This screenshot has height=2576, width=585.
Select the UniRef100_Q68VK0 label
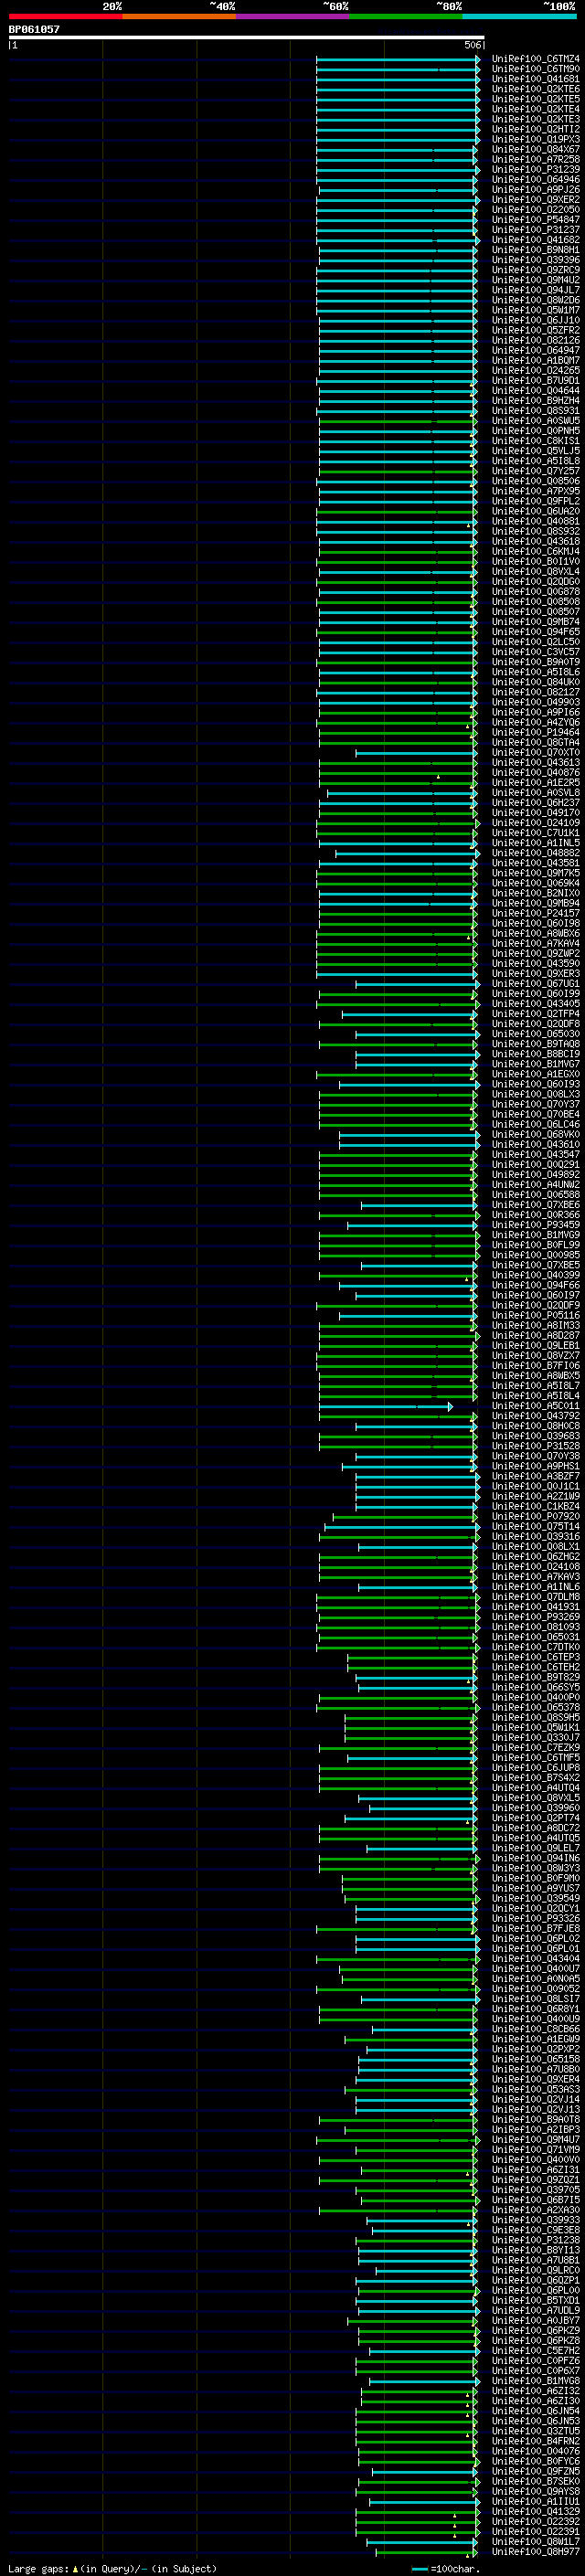click(535, 1135)
